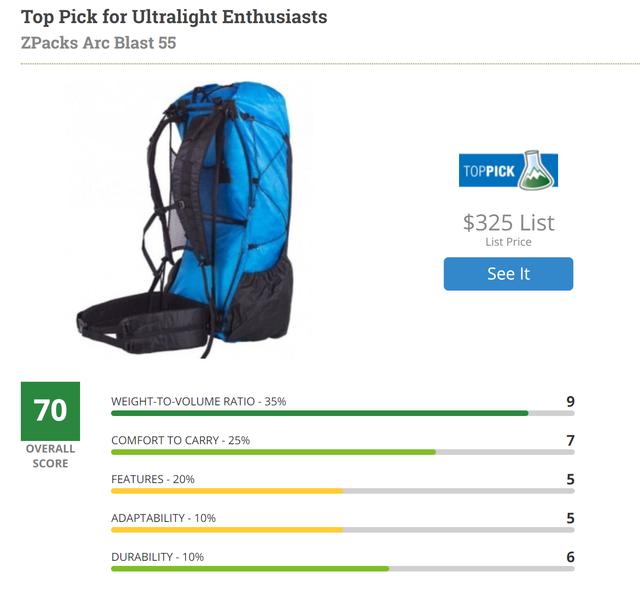Click the List Price caption below price
Image resolution: width=640 pixels, height=596 pixels.
click(x=508, y=242)
